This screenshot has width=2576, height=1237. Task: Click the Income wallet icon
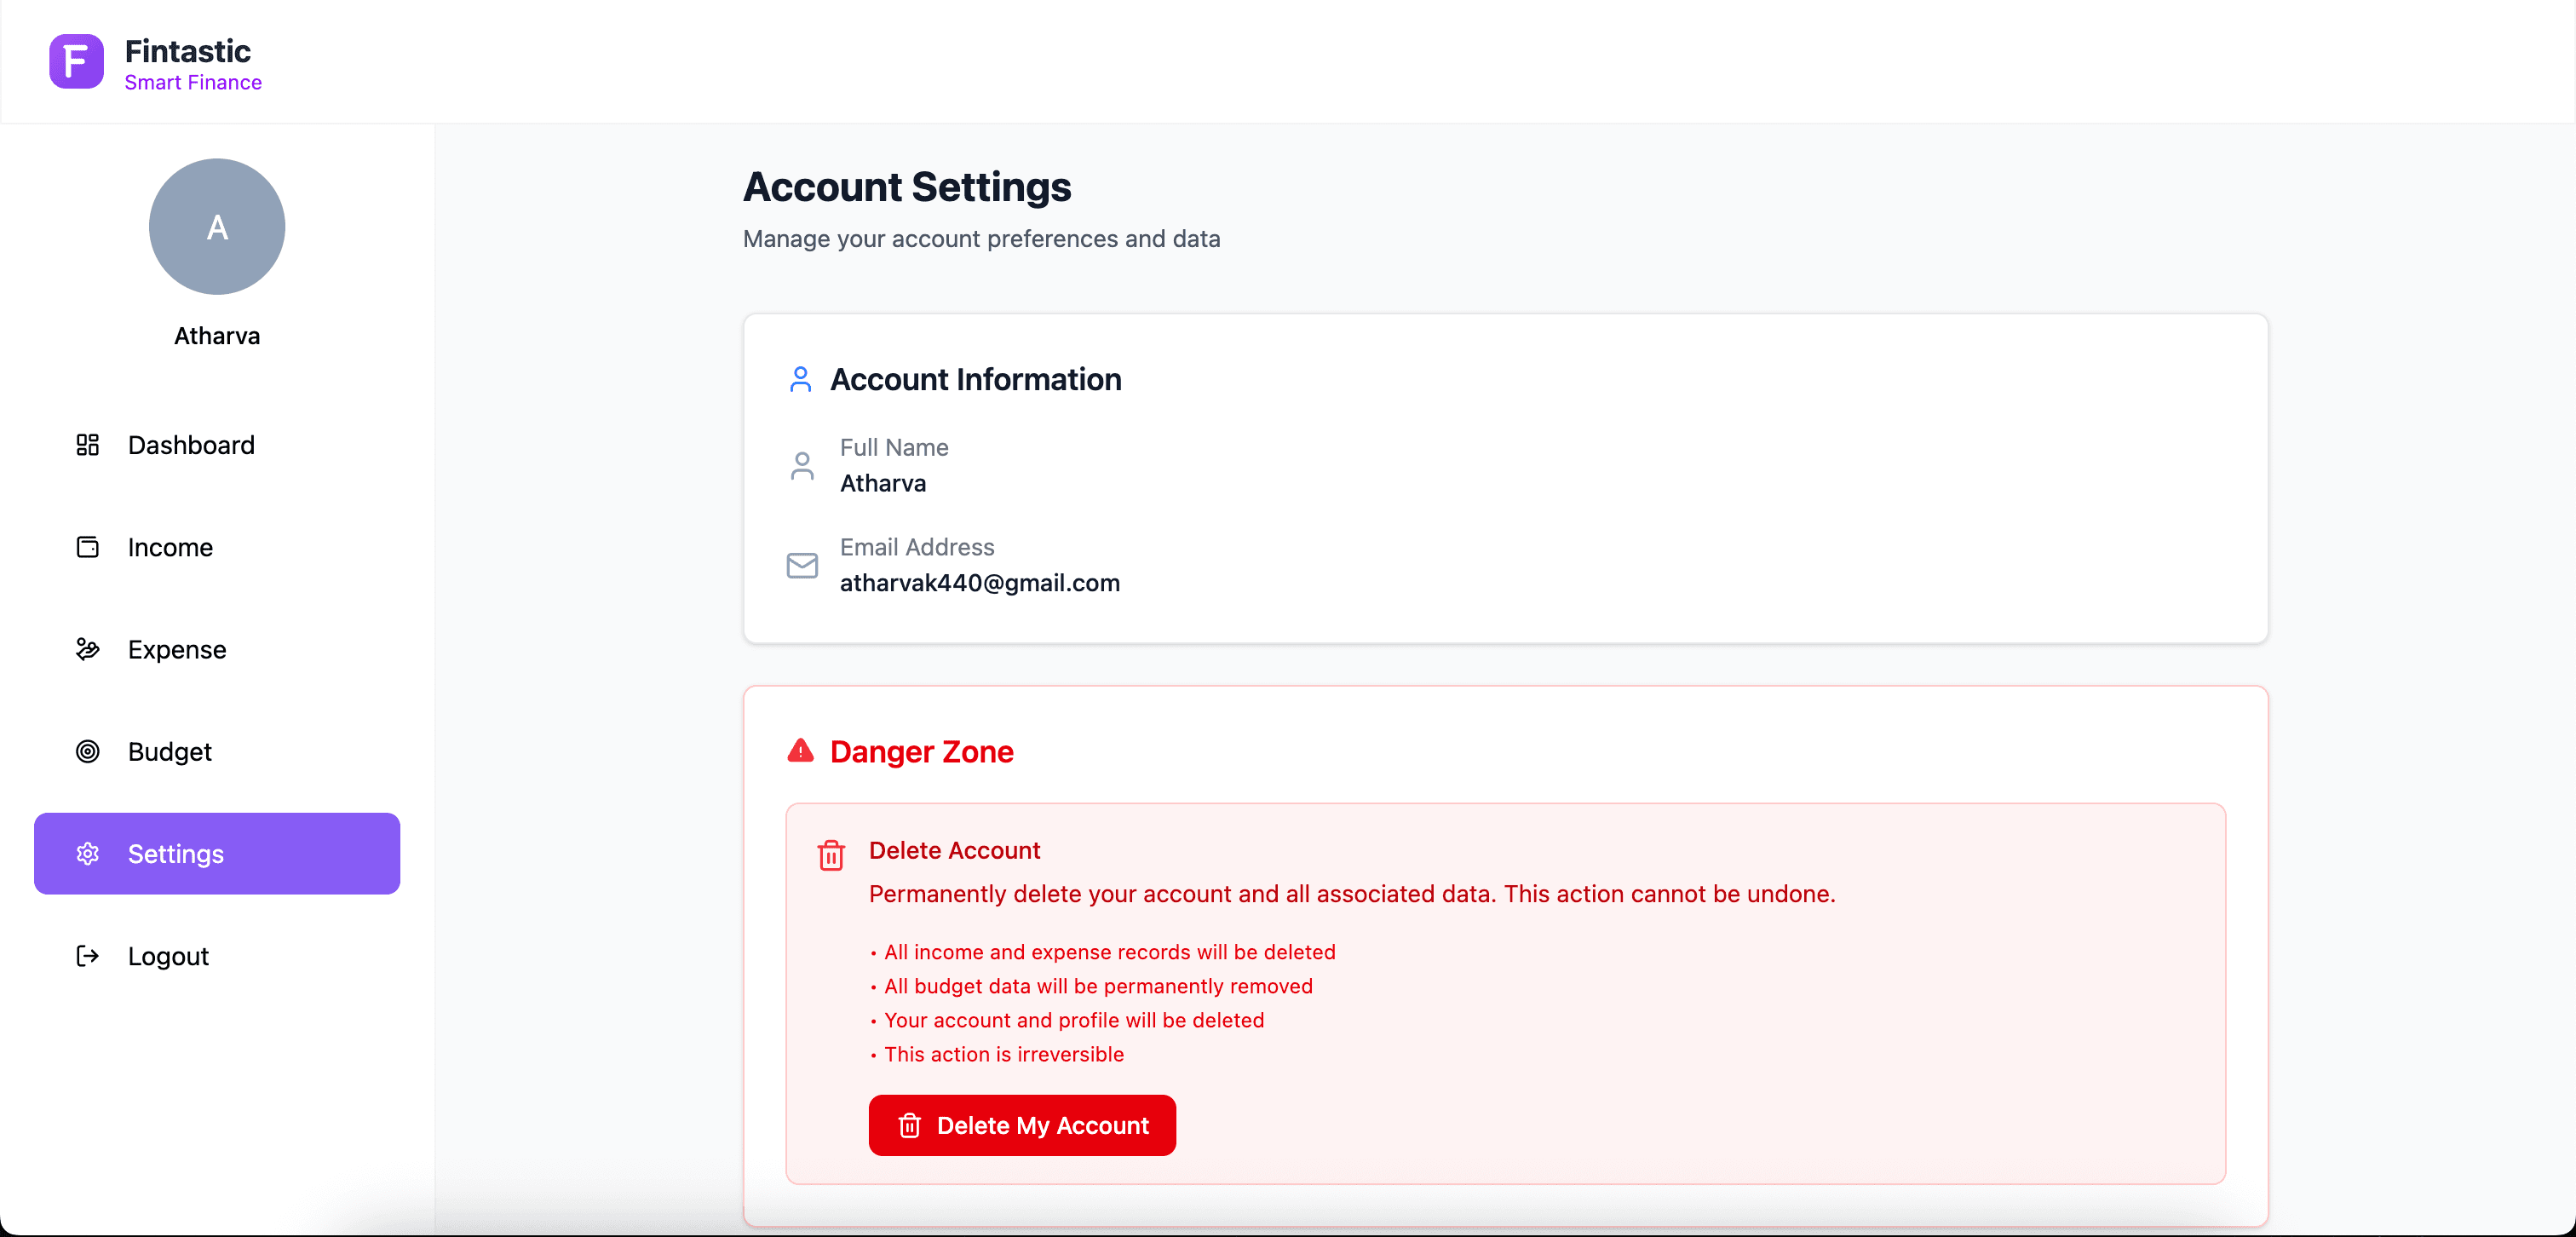(x=88, y=548)
